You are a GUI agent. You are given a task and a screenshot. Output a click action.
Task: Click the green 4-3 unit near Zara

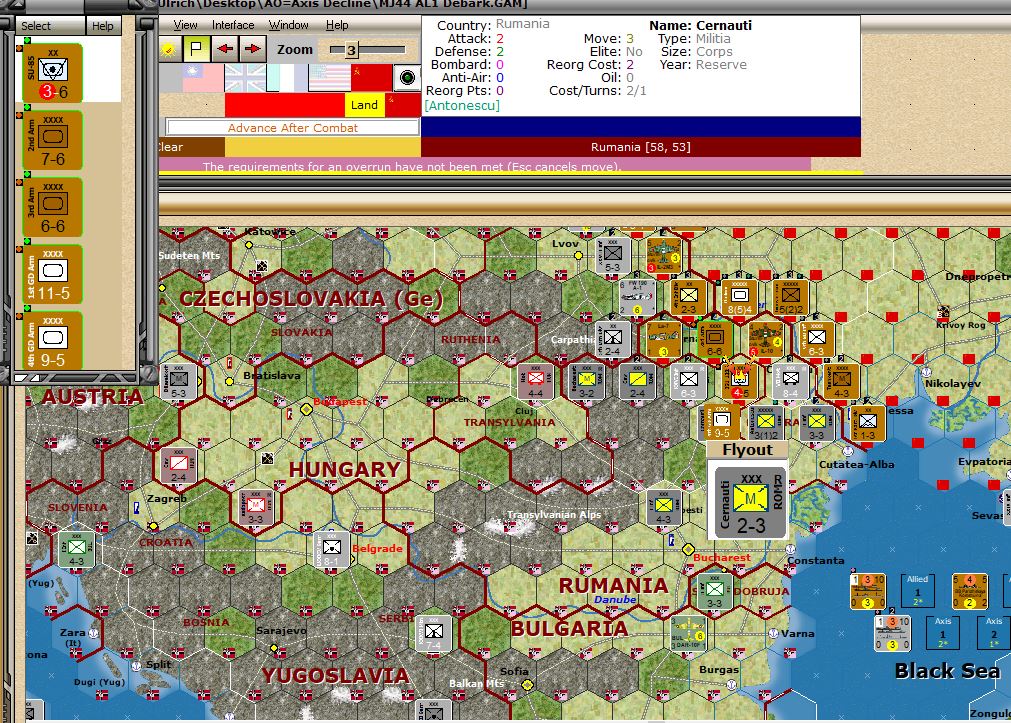click(x=76, y=550)
